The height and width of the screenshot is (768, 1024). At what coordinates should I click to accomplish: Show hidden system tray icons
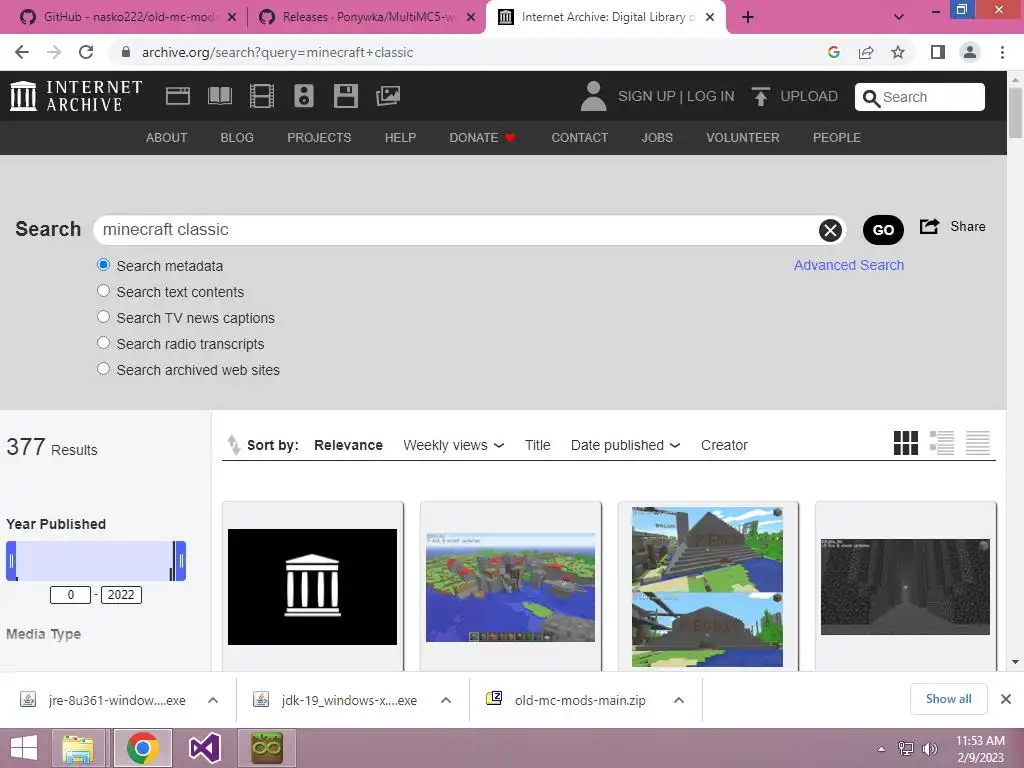click(x=882, y=749)
